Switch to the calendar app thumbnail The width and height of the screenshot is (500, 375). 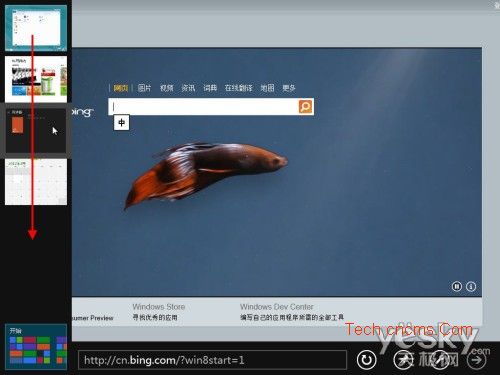pos(36,182)
